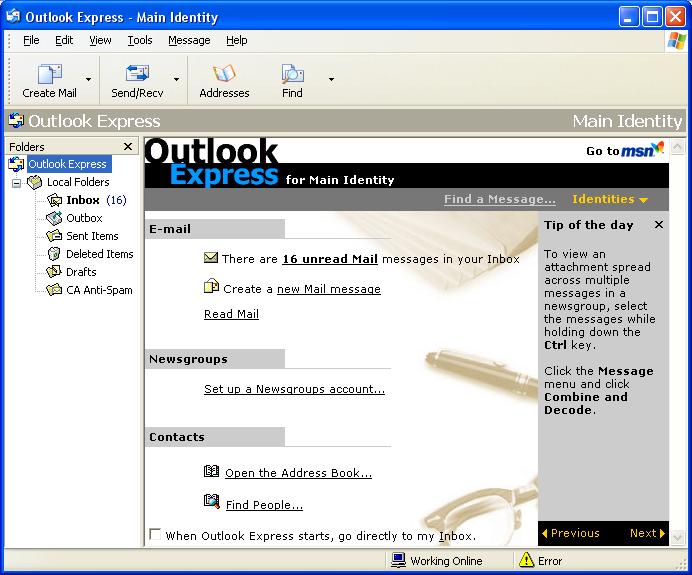Select the Deleted Items label
The height and width of the screenshot is (575, 692).
[100, 254]
